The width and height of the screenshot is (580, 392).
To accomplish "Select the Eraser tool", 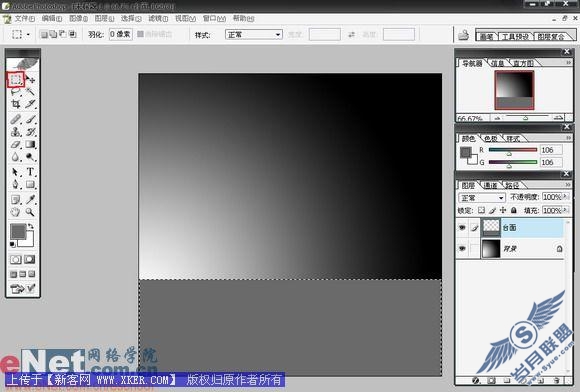I will [x=16, y=144].
